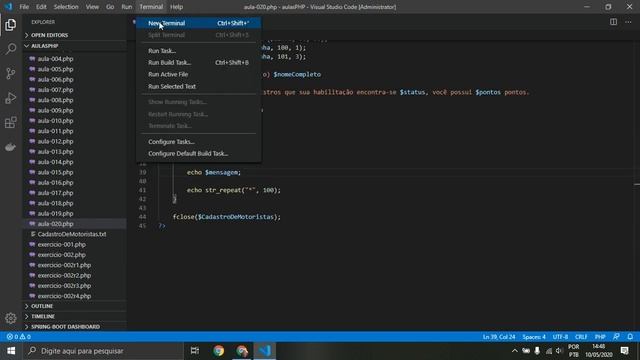Click CRLF end of line selector
Image resolution: width=640 pixels, height=360 pixels.
[x=581, y=337]
